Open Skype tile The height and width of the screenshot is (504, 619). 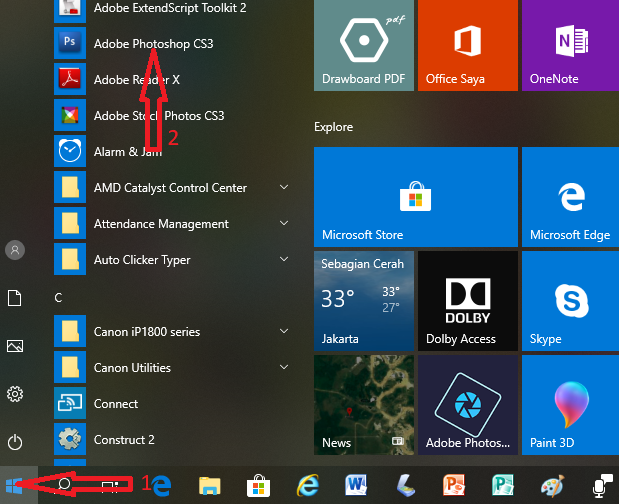[x=570, y=301]
